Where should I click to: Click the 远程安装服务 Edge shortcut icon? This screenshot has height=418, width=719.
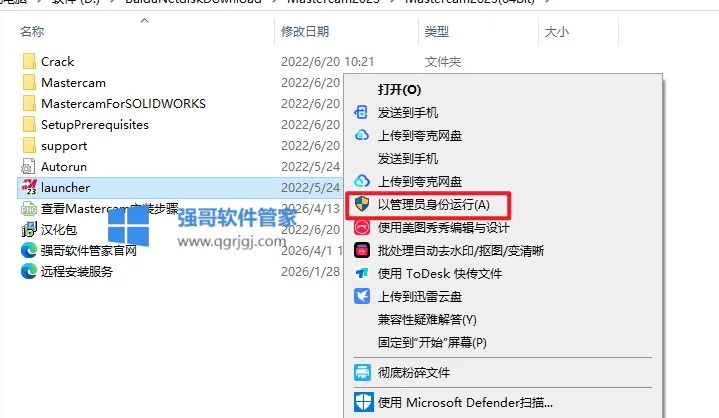(x=29, y=271)
